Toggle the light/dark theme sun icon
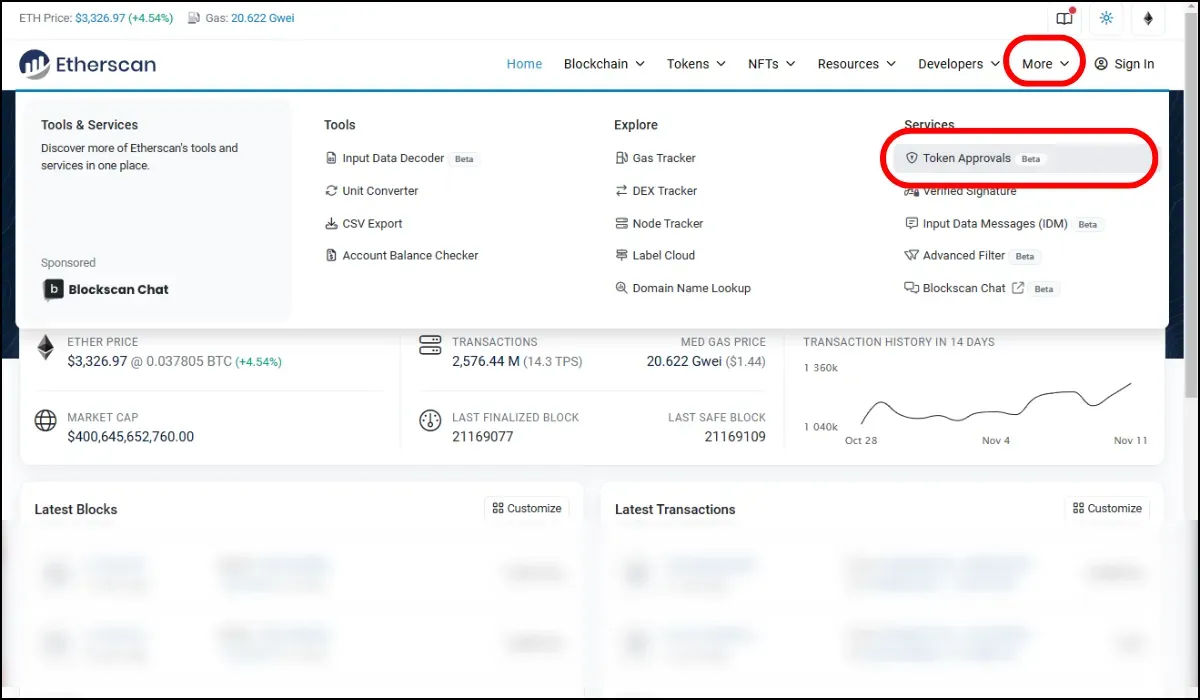This screenshot has width=1200, height=700. click(x=1106, y=18)
